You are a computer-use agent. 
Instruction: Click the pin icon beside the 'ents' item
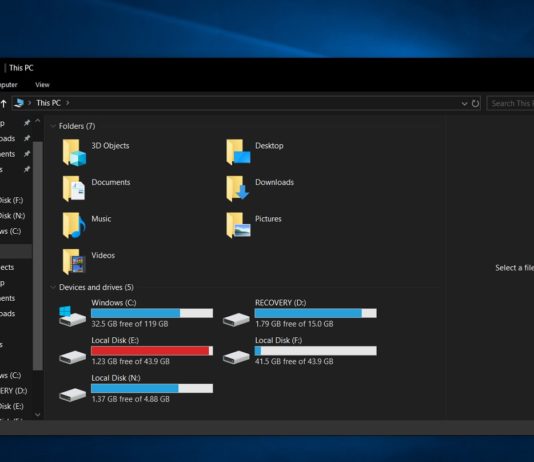27,154
